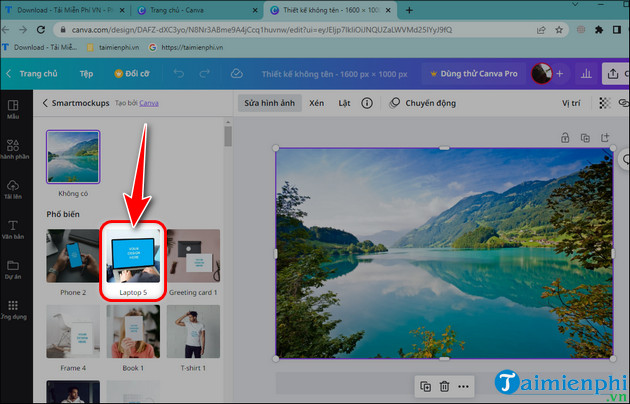630x404 pixels.
Task: Open more options three-dots icon
Action: 463,387
